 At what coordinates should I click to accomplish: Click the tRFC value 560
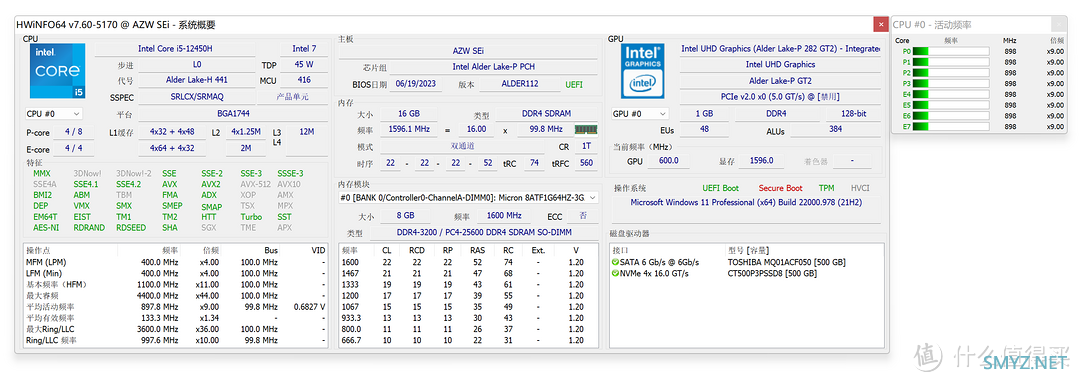click(x=587, y=163)
